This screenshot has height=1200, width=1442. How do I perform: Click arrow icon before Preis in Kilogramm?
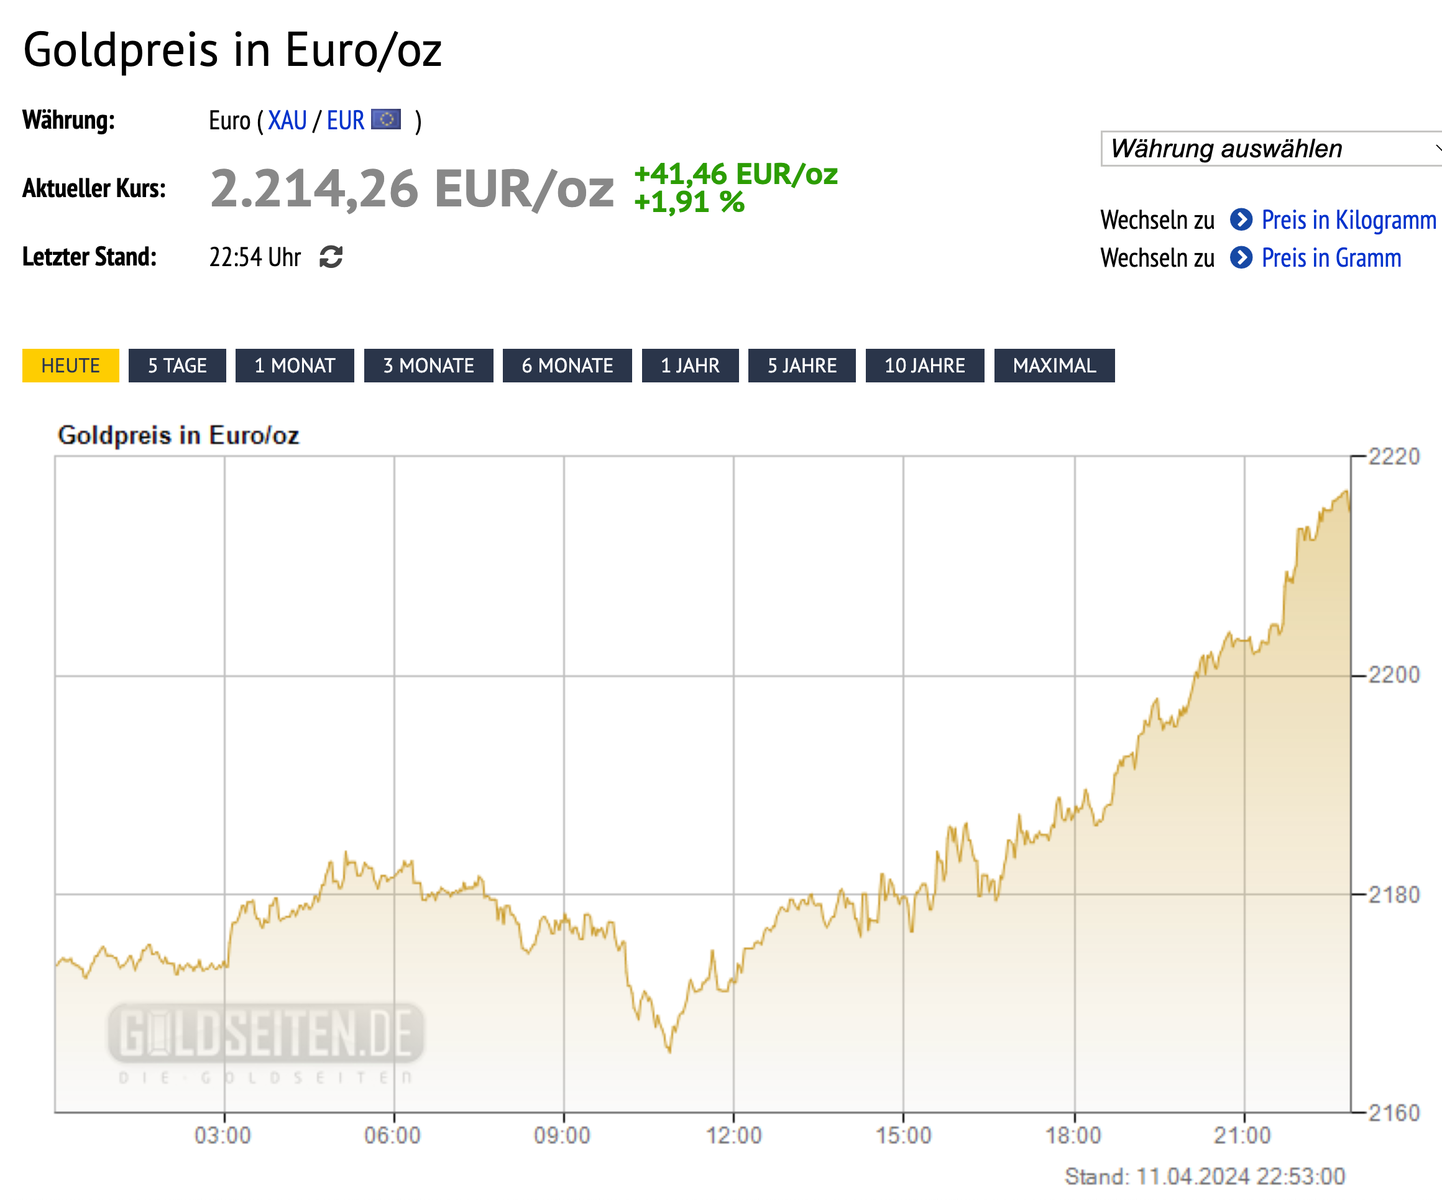tap(1241, 220)
